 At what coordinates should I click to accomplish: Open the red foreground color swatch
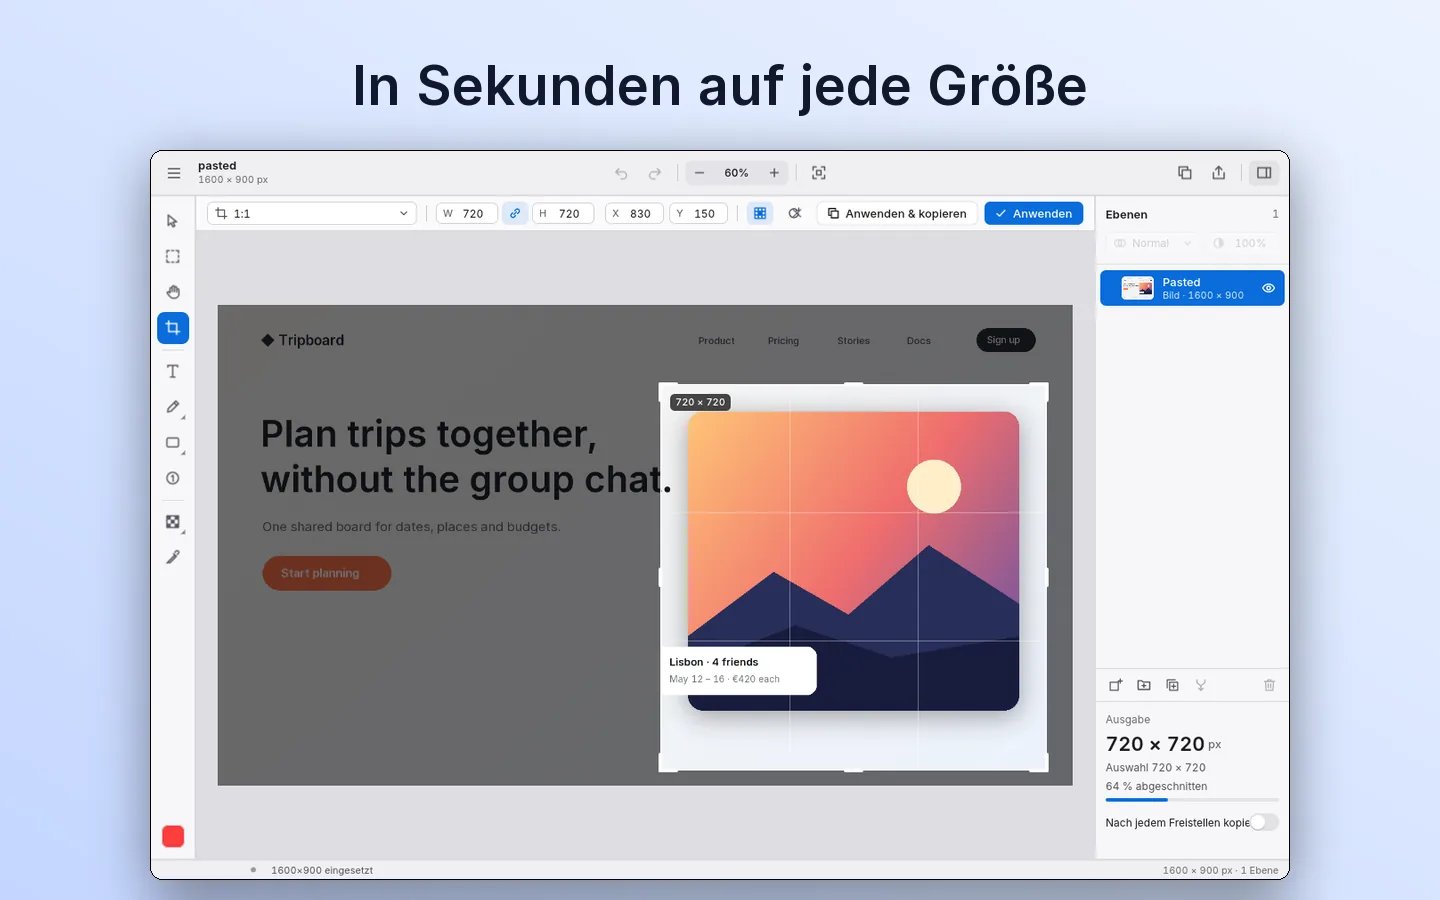(173, 836)
